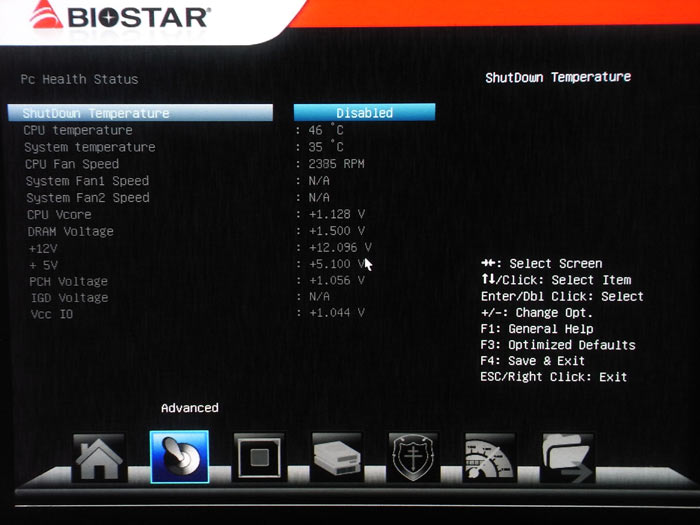The height and width of the screenshot is (525, 700).
Task: Open the Security shield icon
Action: pos(413,458)
